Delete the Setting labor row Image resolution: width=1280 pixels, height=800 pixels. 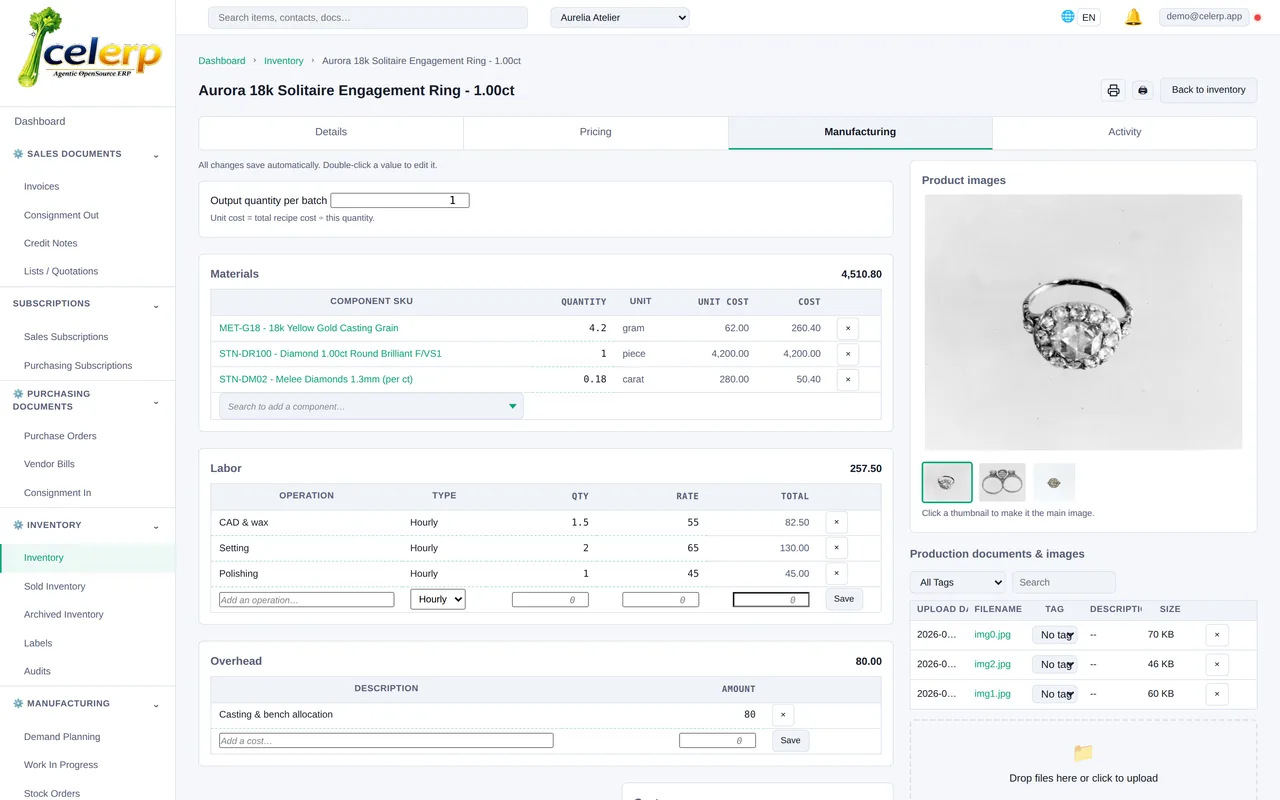tap(837, 548)
